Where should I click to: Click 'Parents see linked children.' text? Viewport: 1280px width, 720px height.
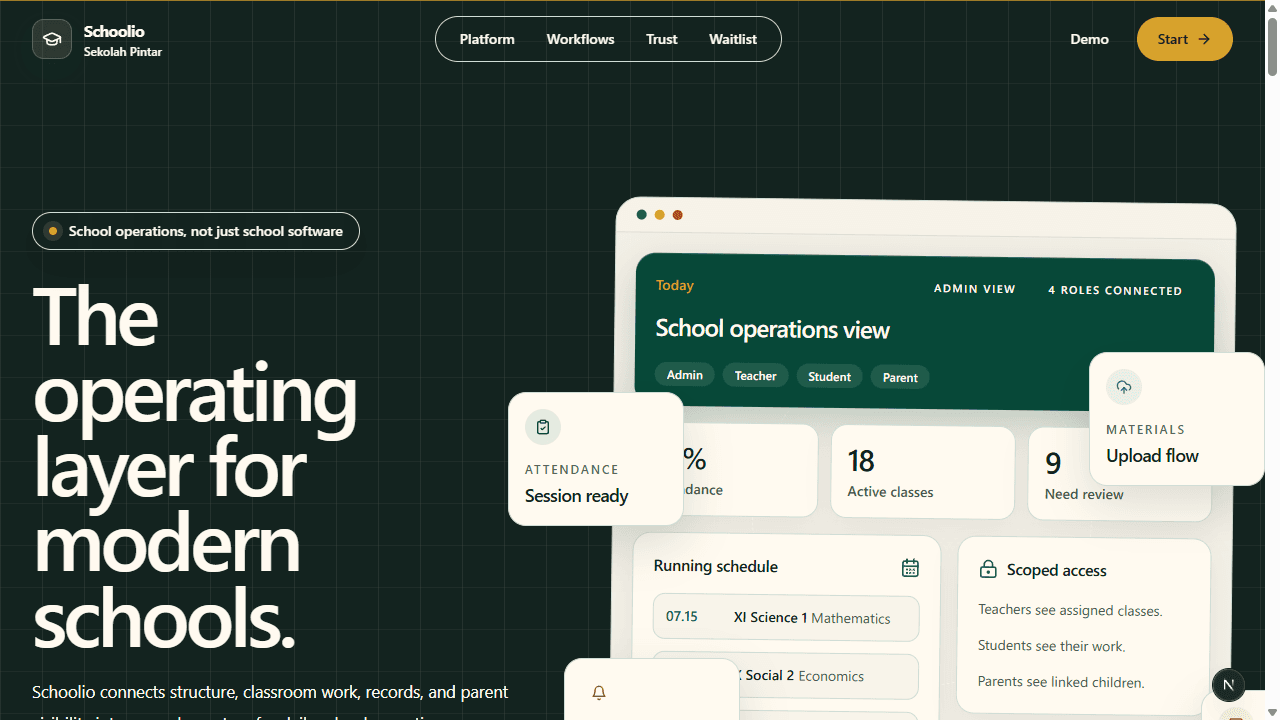[1061, 682]
